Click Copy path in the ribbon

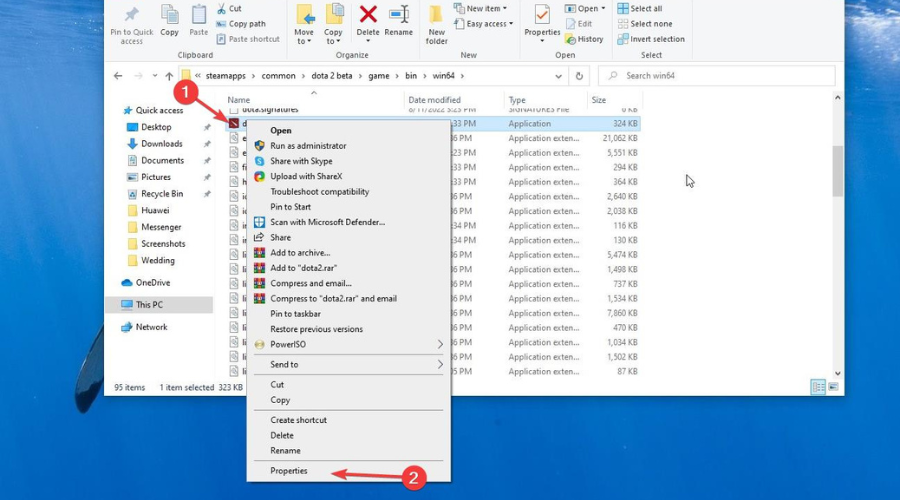(x=241, y=24)
